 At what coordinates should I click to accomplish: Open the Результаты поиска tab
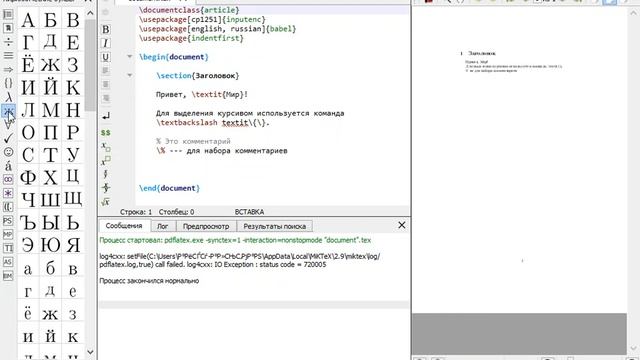point(274,226)
